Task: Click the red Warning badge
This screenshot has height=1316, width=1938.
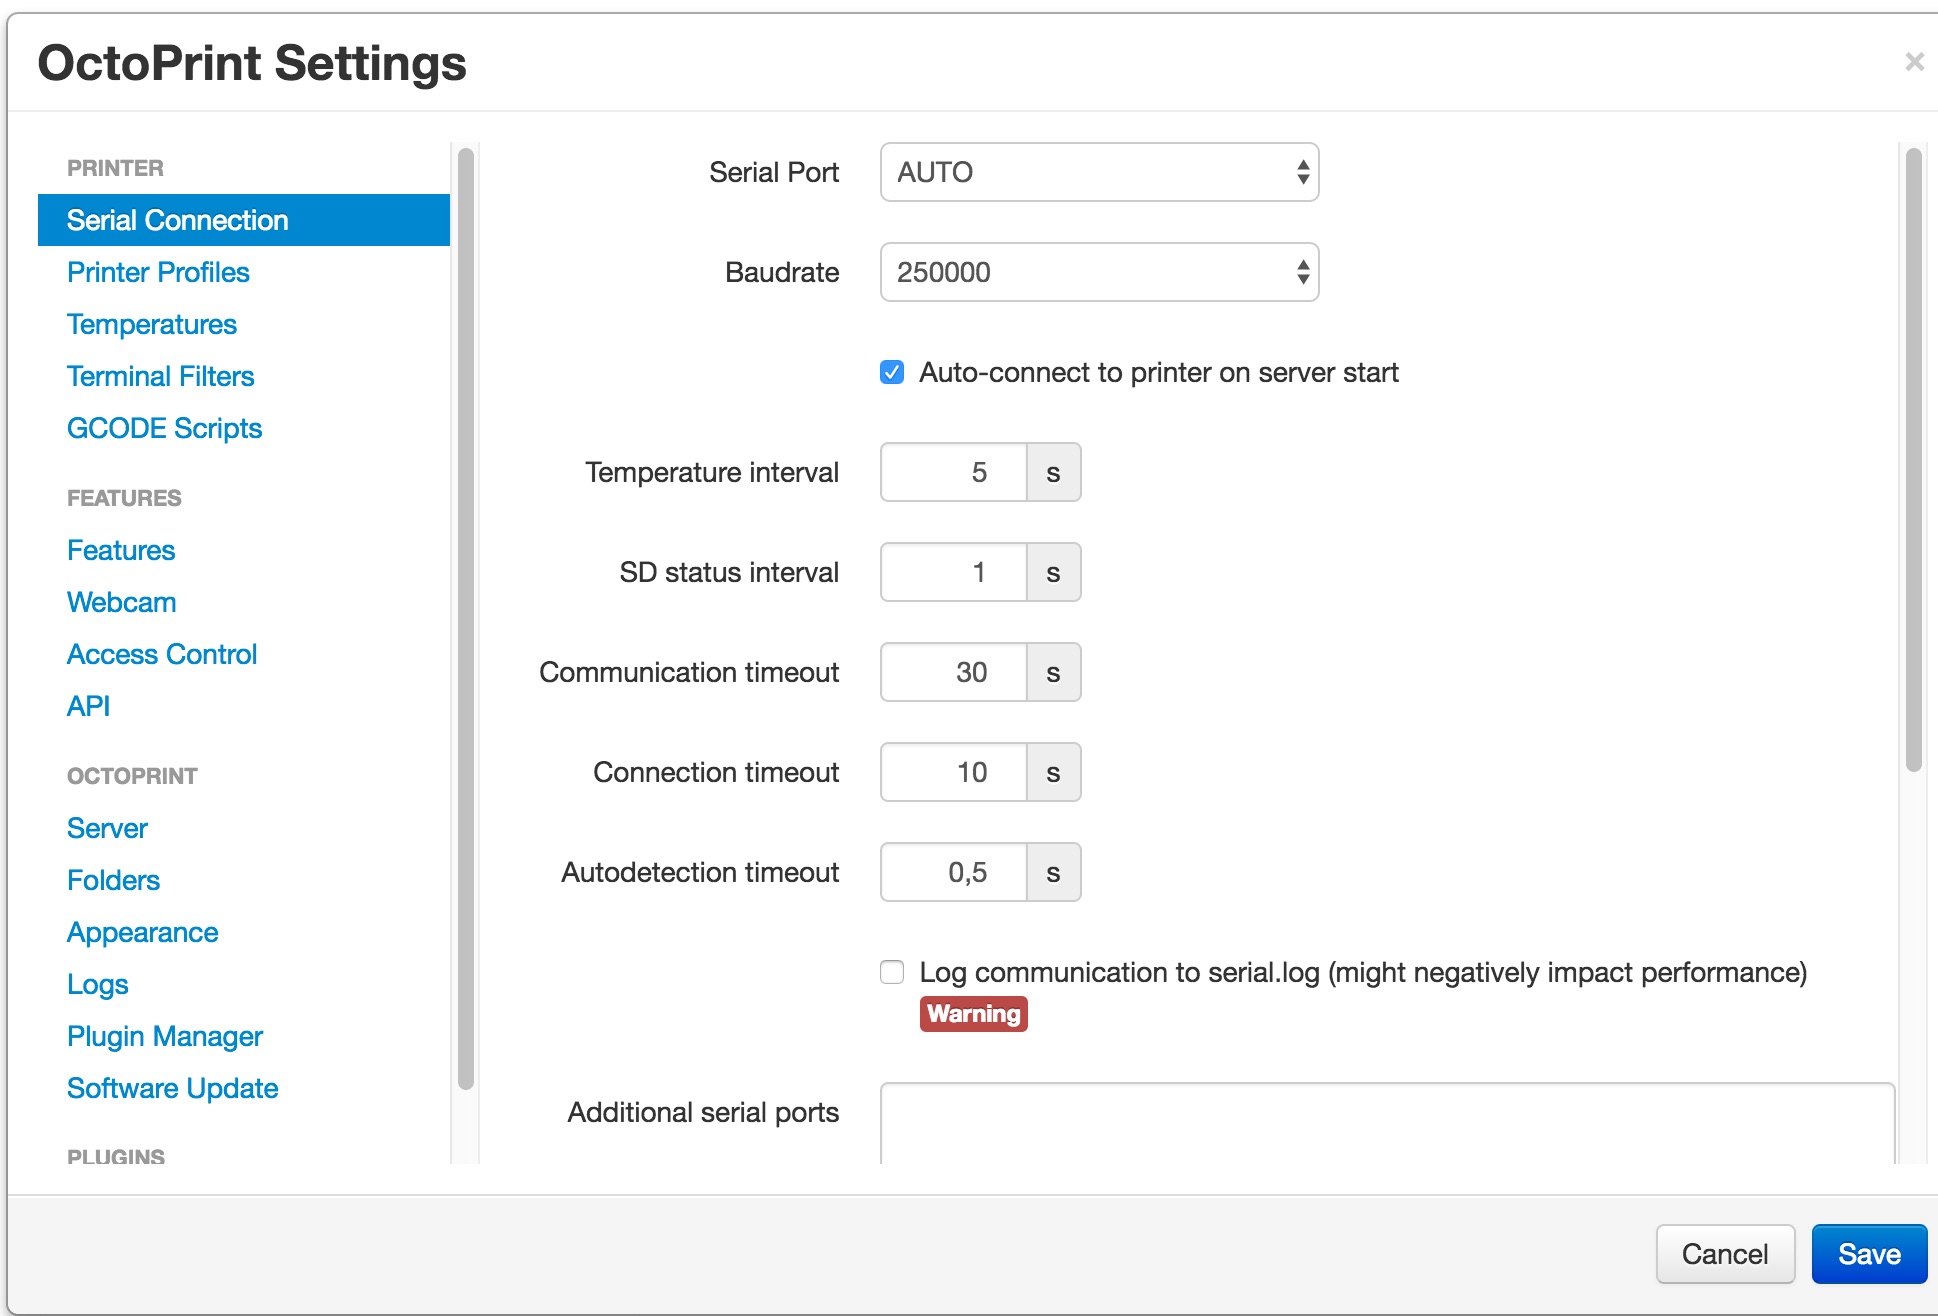Action: click(973, 1014)
